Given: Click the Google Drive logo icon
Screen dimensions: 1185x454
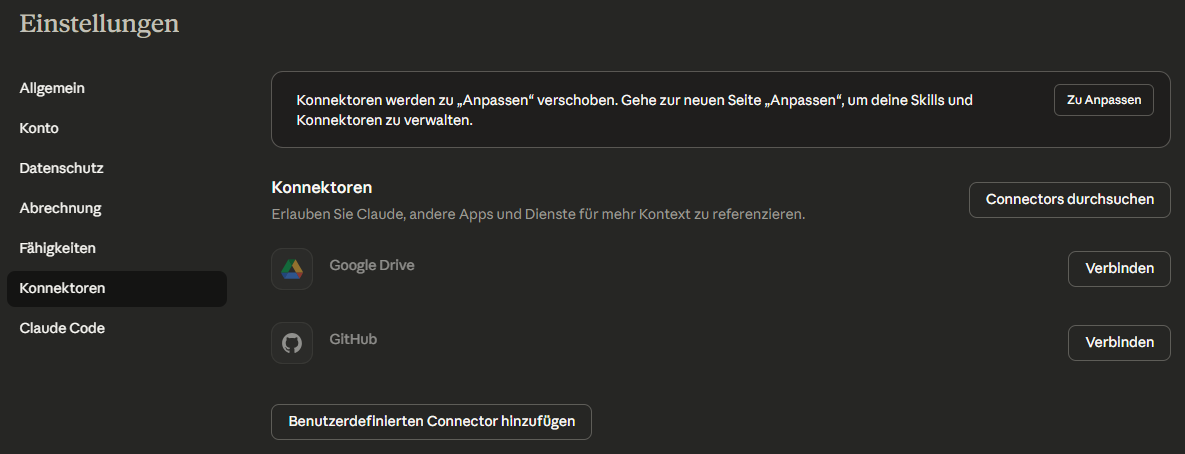Looking at the screenshot, I should point(292,269).
